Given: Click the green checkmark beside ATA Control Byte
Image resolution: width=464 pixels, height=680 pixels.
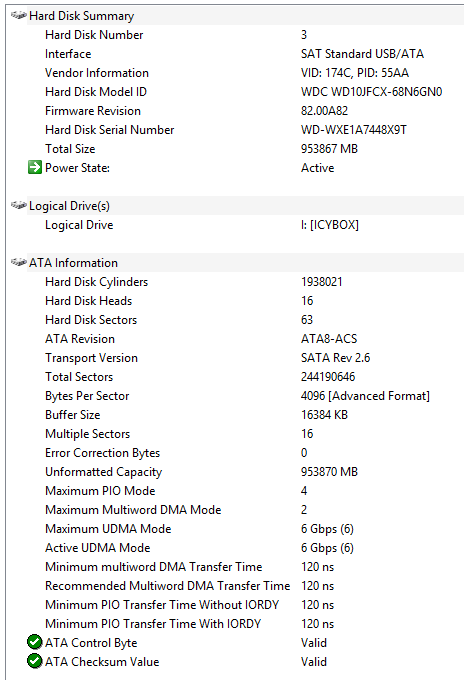Looking at the screenshot, I should (x=35, y=642).
